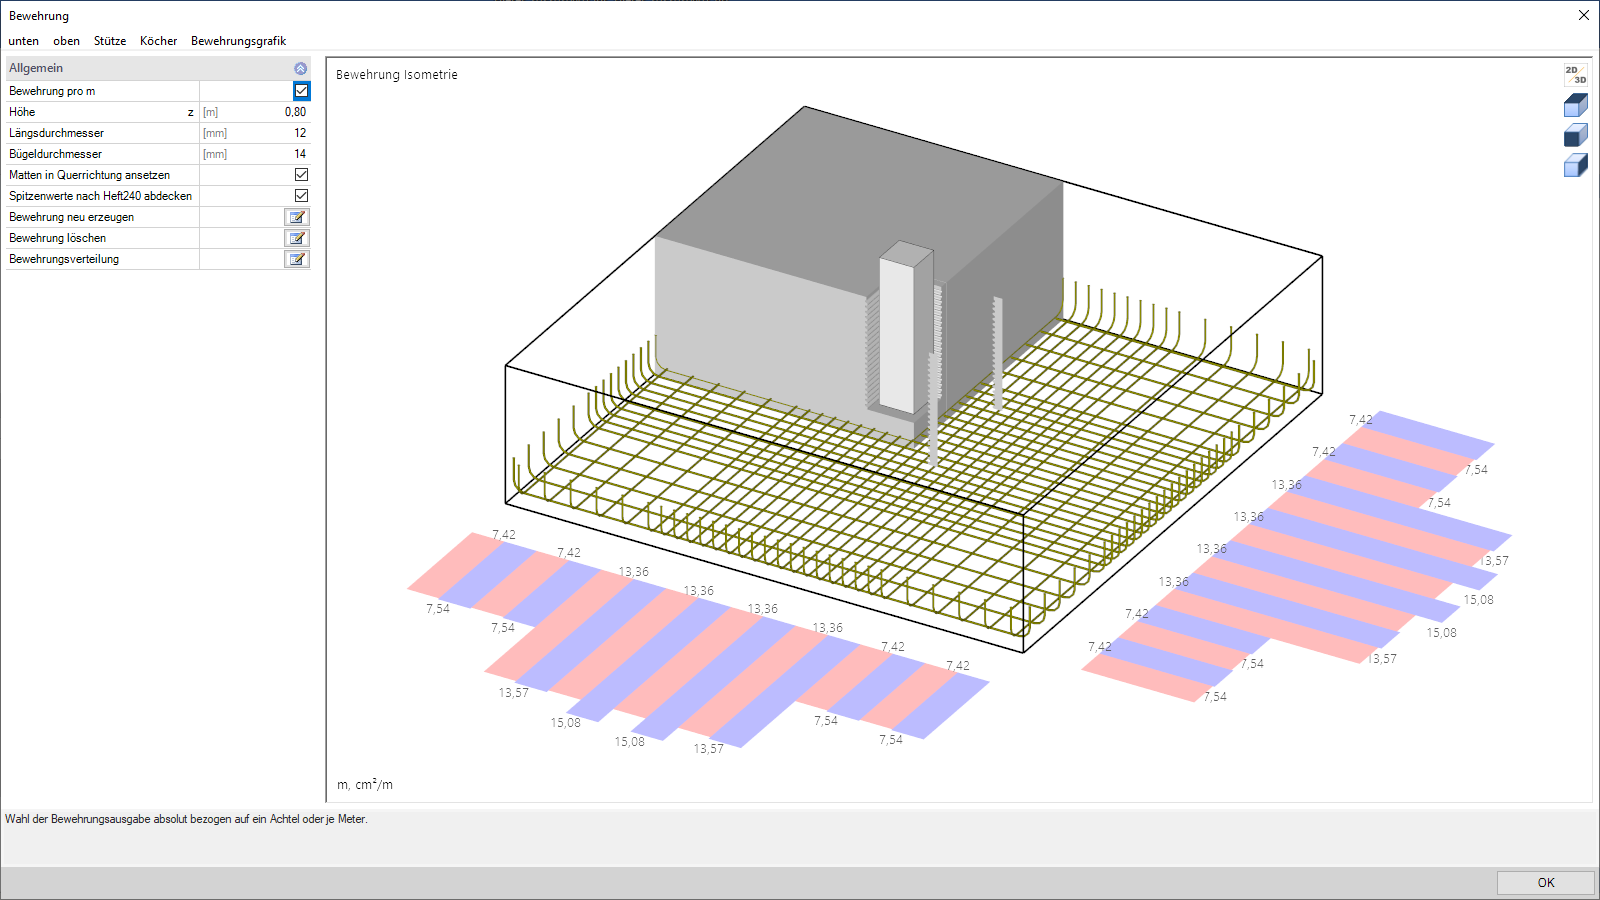The image size is (1600, 900).
Task: Select the side view cube icon
Action: pos(1575,165)
